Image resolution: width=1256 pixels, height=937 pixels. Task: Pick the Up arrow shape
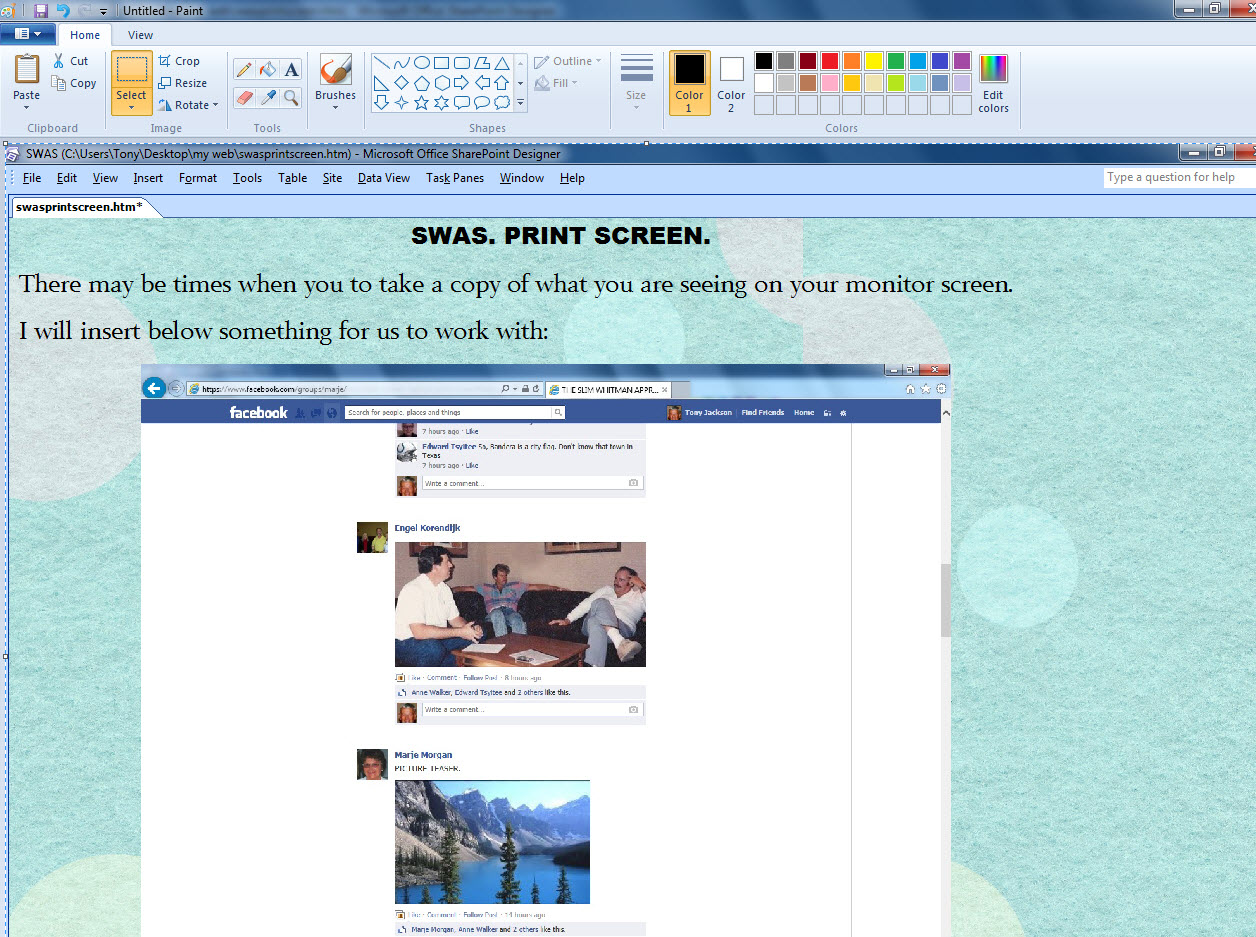(501, 83)
